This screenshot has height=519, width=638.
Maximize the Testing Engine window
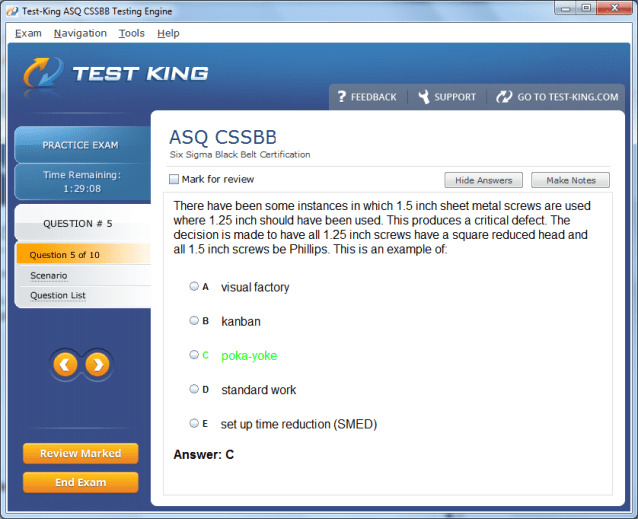pyautogui.click(x=586, y=8)
